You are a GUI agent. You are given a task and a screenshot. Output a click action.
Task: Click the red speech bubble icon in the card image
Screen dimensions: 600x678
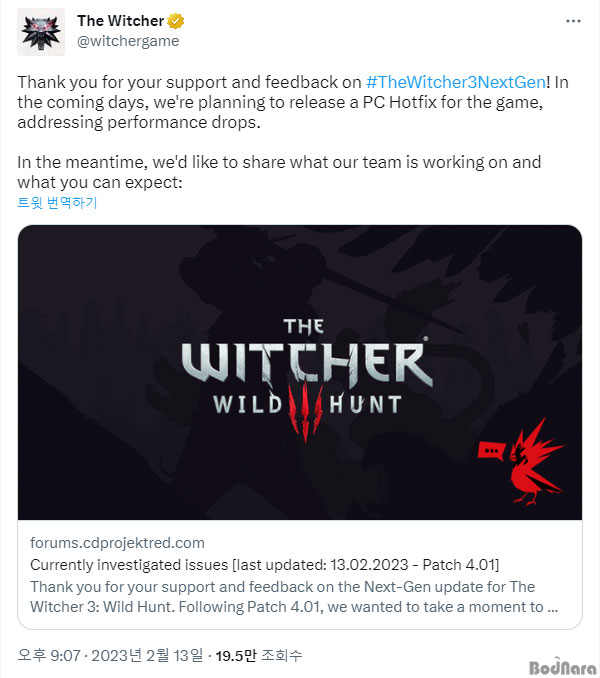point(491,451)
